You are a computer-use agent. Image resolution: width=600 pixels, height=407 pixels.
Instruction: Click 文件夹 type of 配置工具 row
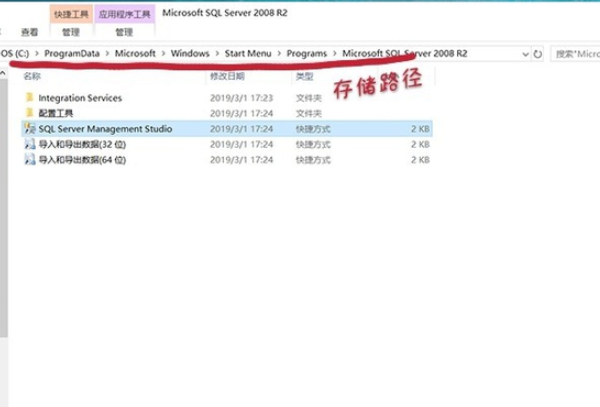(x=308, y=113)
